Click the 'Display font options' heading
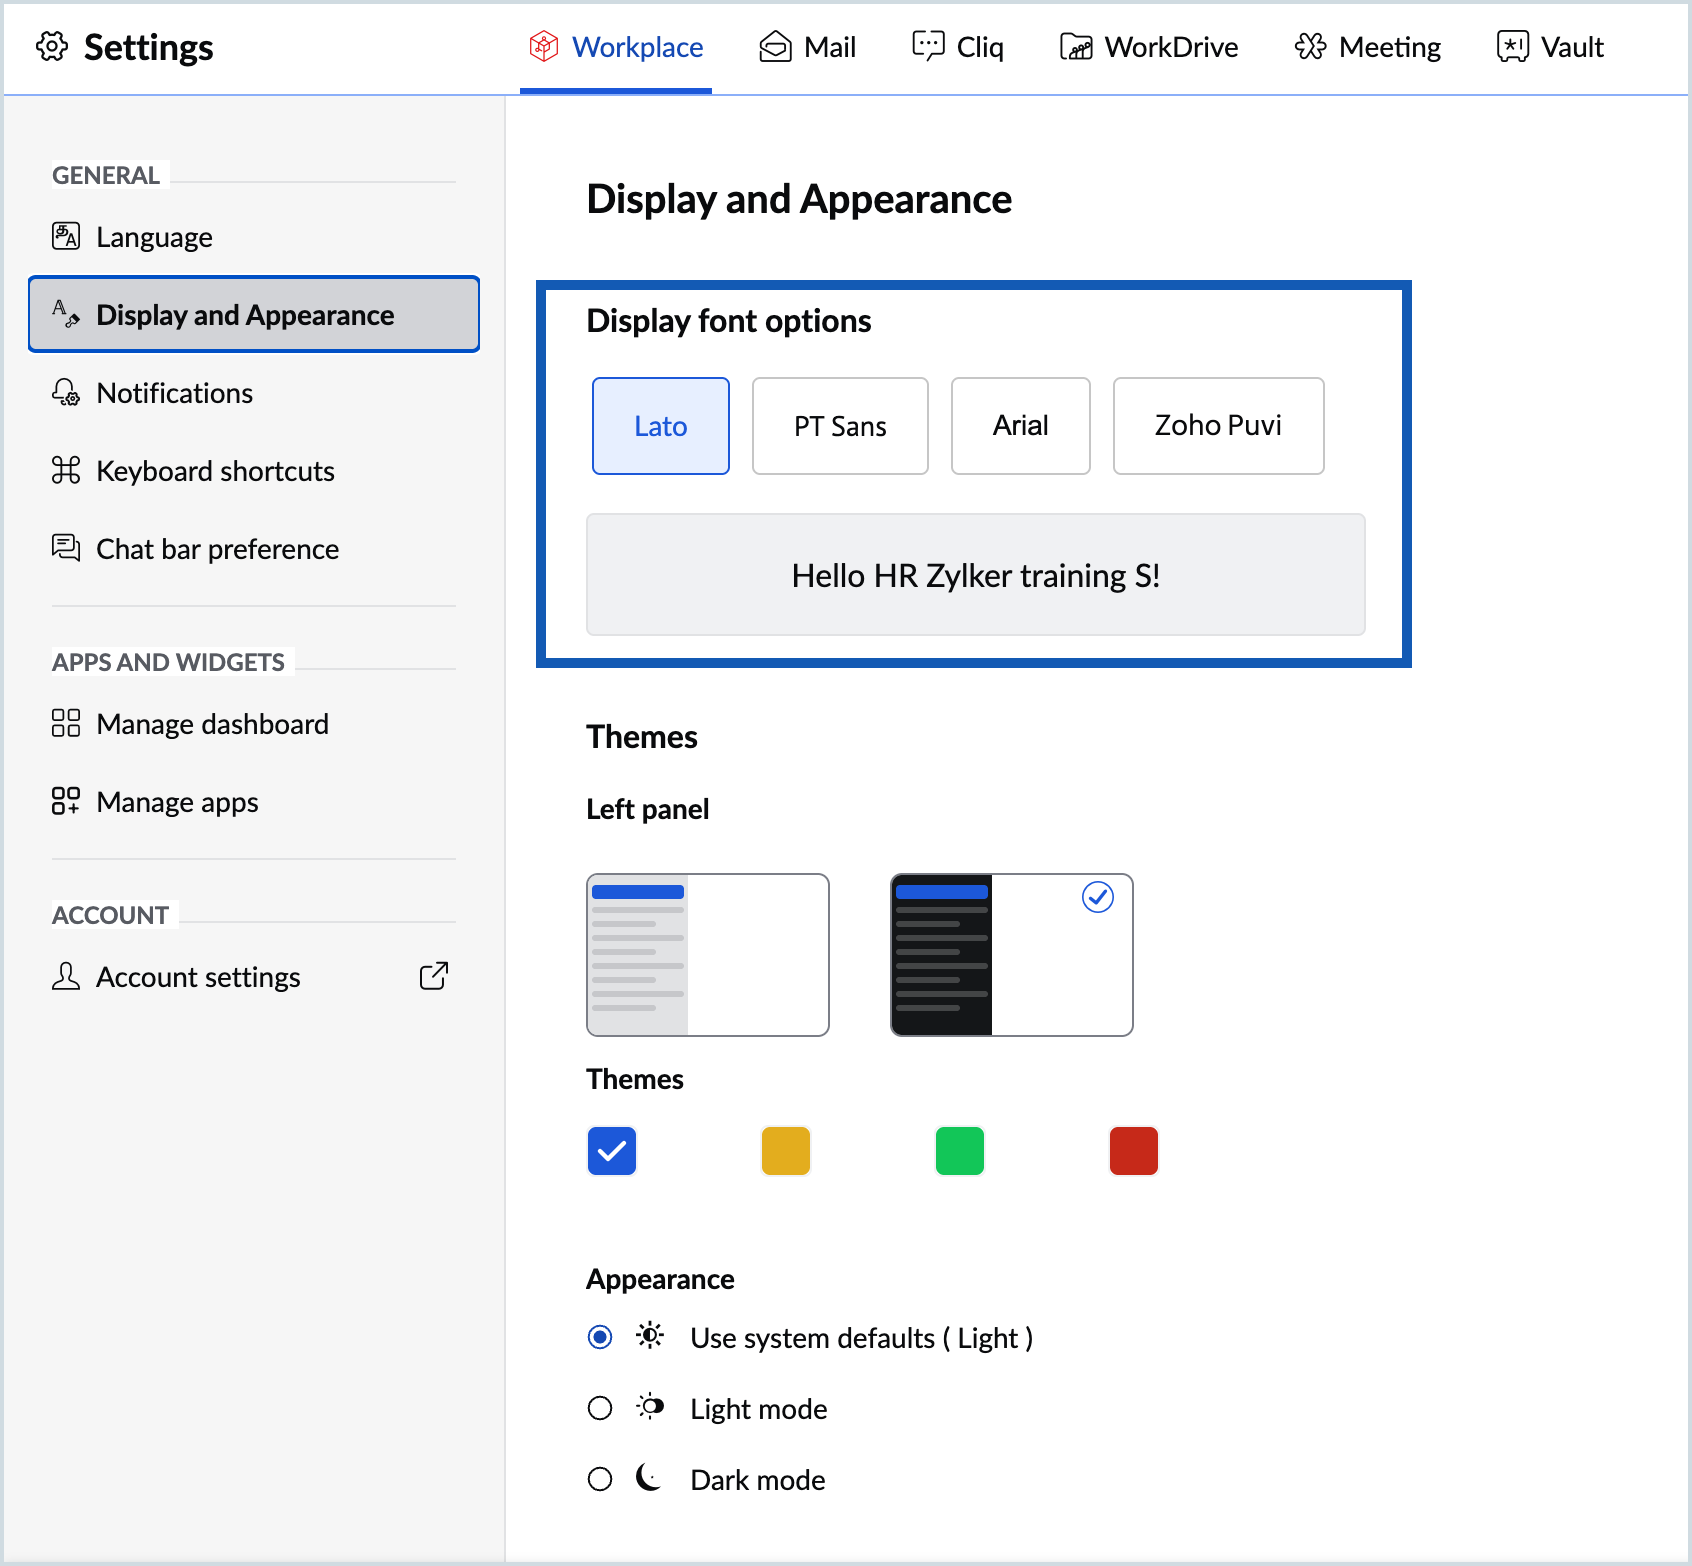Screen dimensions: 1692x1566 729,321
